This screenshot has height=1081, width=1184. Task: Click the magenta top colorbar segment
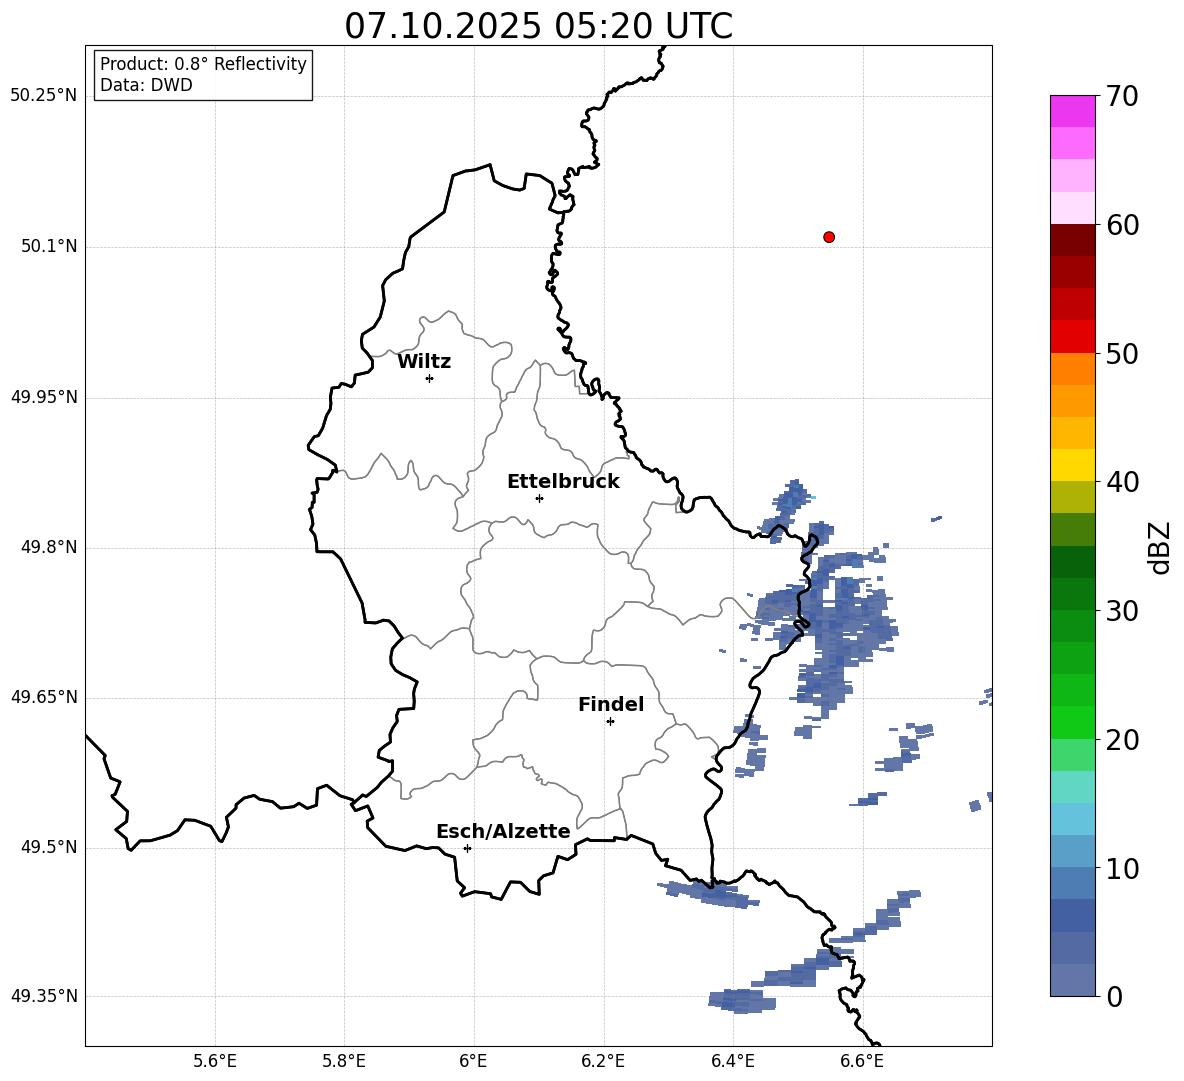[1072, 111]
